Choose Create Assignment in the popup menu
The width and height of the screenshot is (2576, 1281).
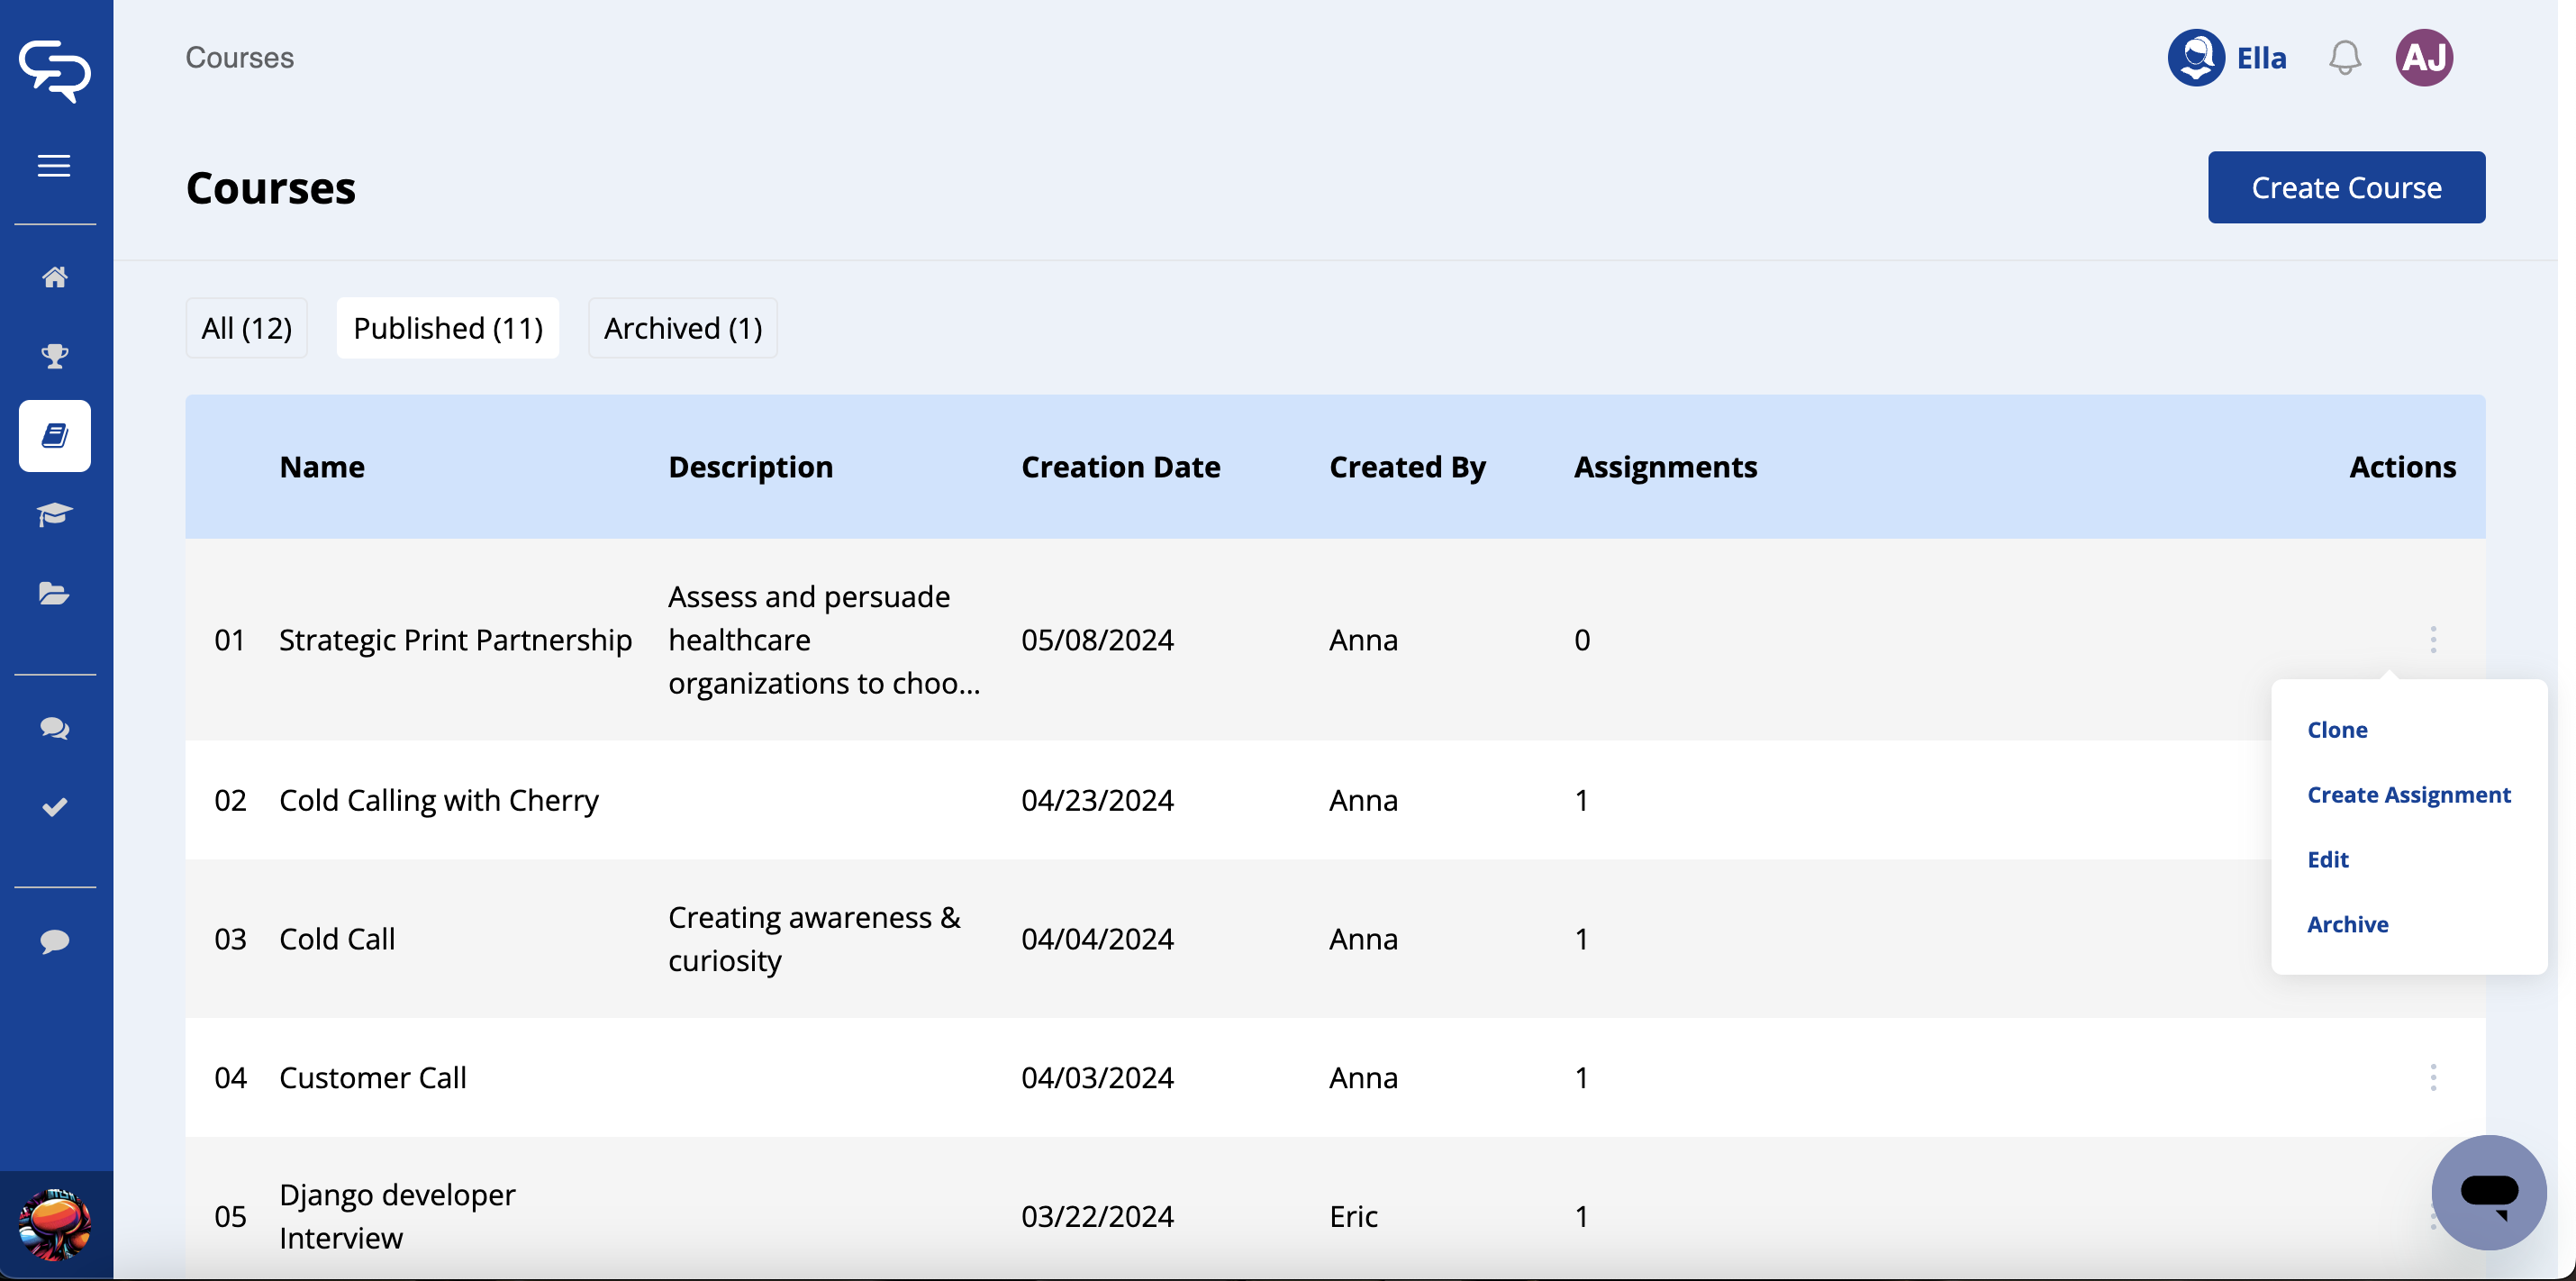(x=2408, y=795)
